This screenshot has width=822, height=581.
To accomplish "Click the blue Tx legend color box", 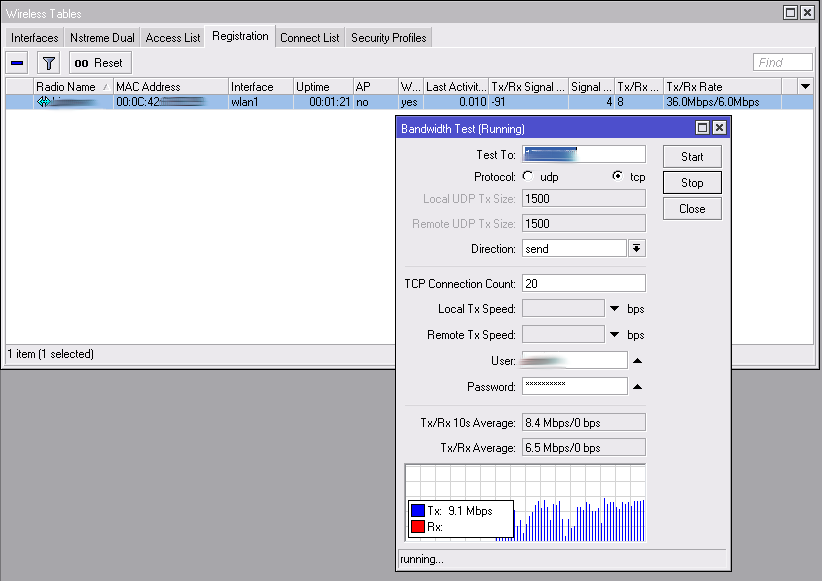I will [x=417, y=511].
